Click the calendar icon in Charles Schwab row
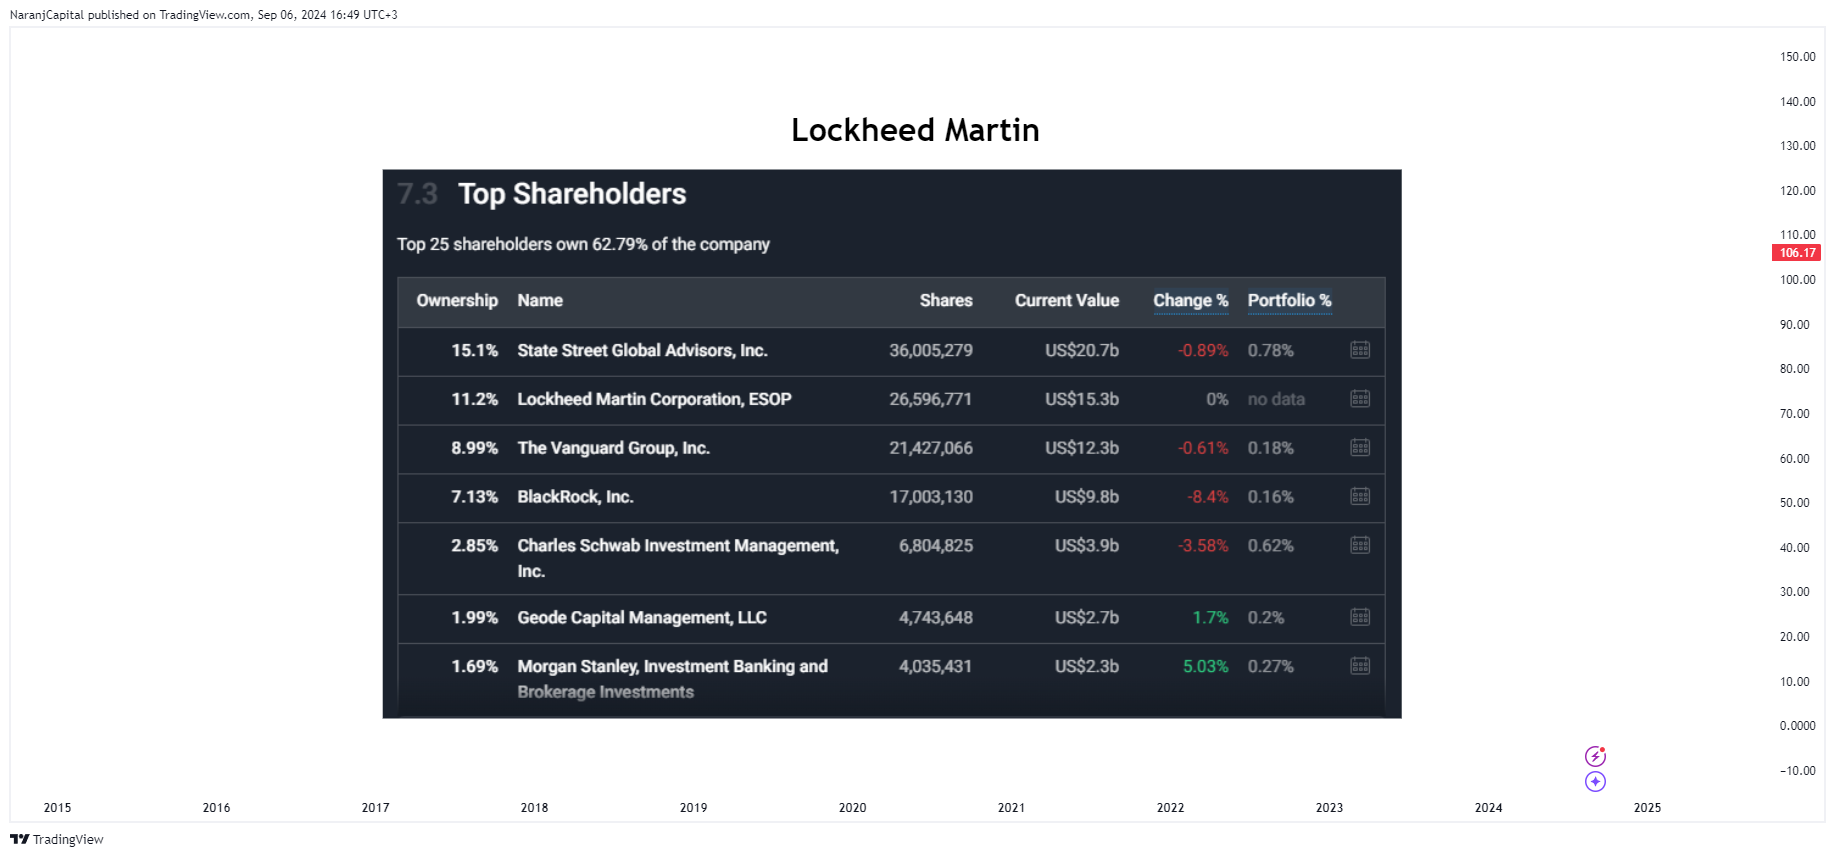The image size is (1835, 857). 1360,546
